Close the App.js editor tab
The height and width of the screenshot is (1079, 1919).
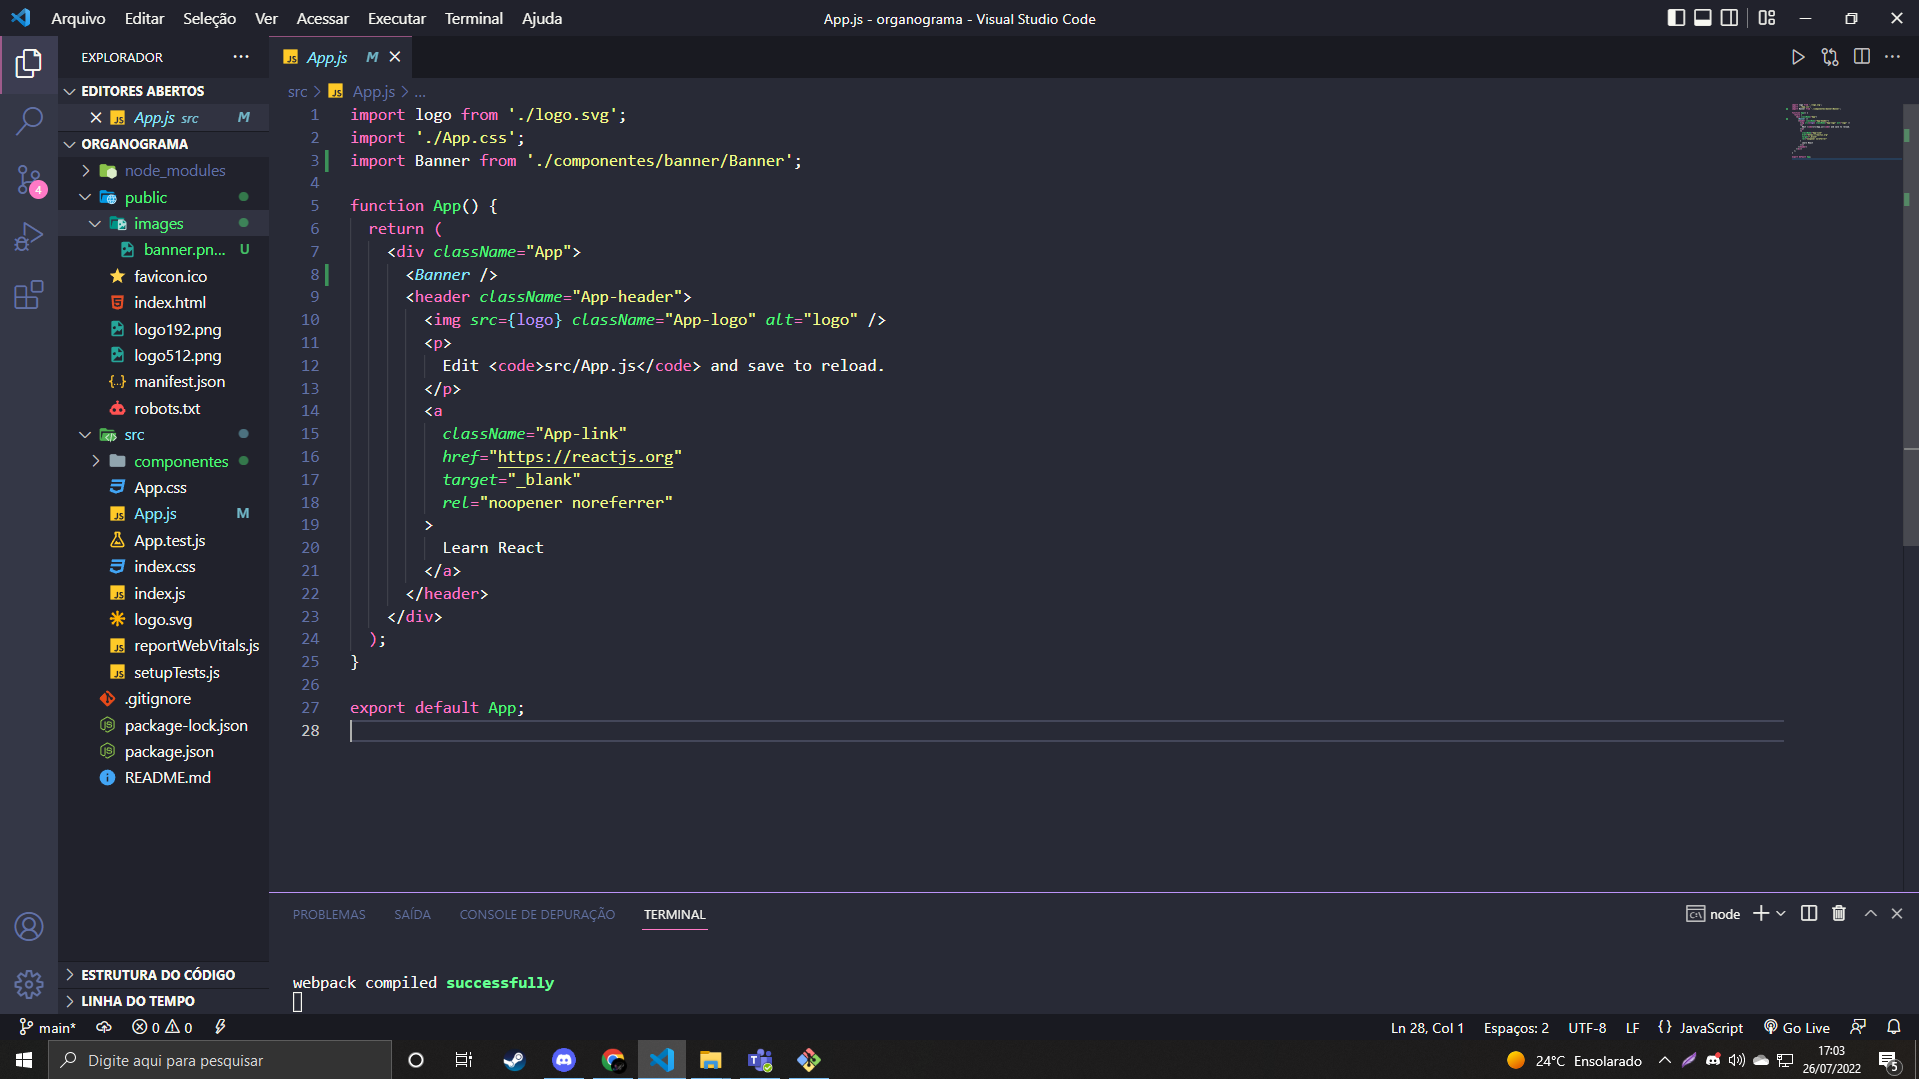[x=395, y=57]
